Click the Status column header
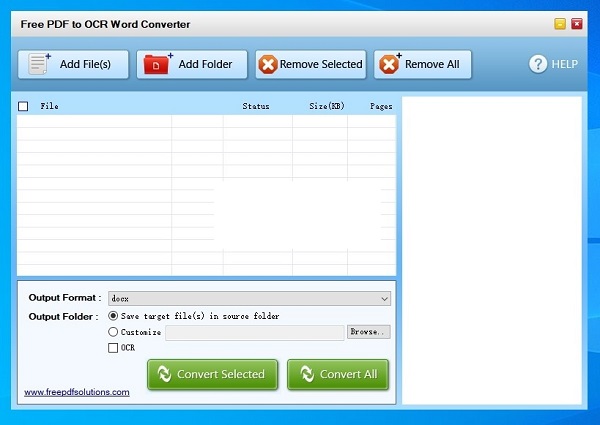The height and width of the screenshot is (425, 600). 256,106
